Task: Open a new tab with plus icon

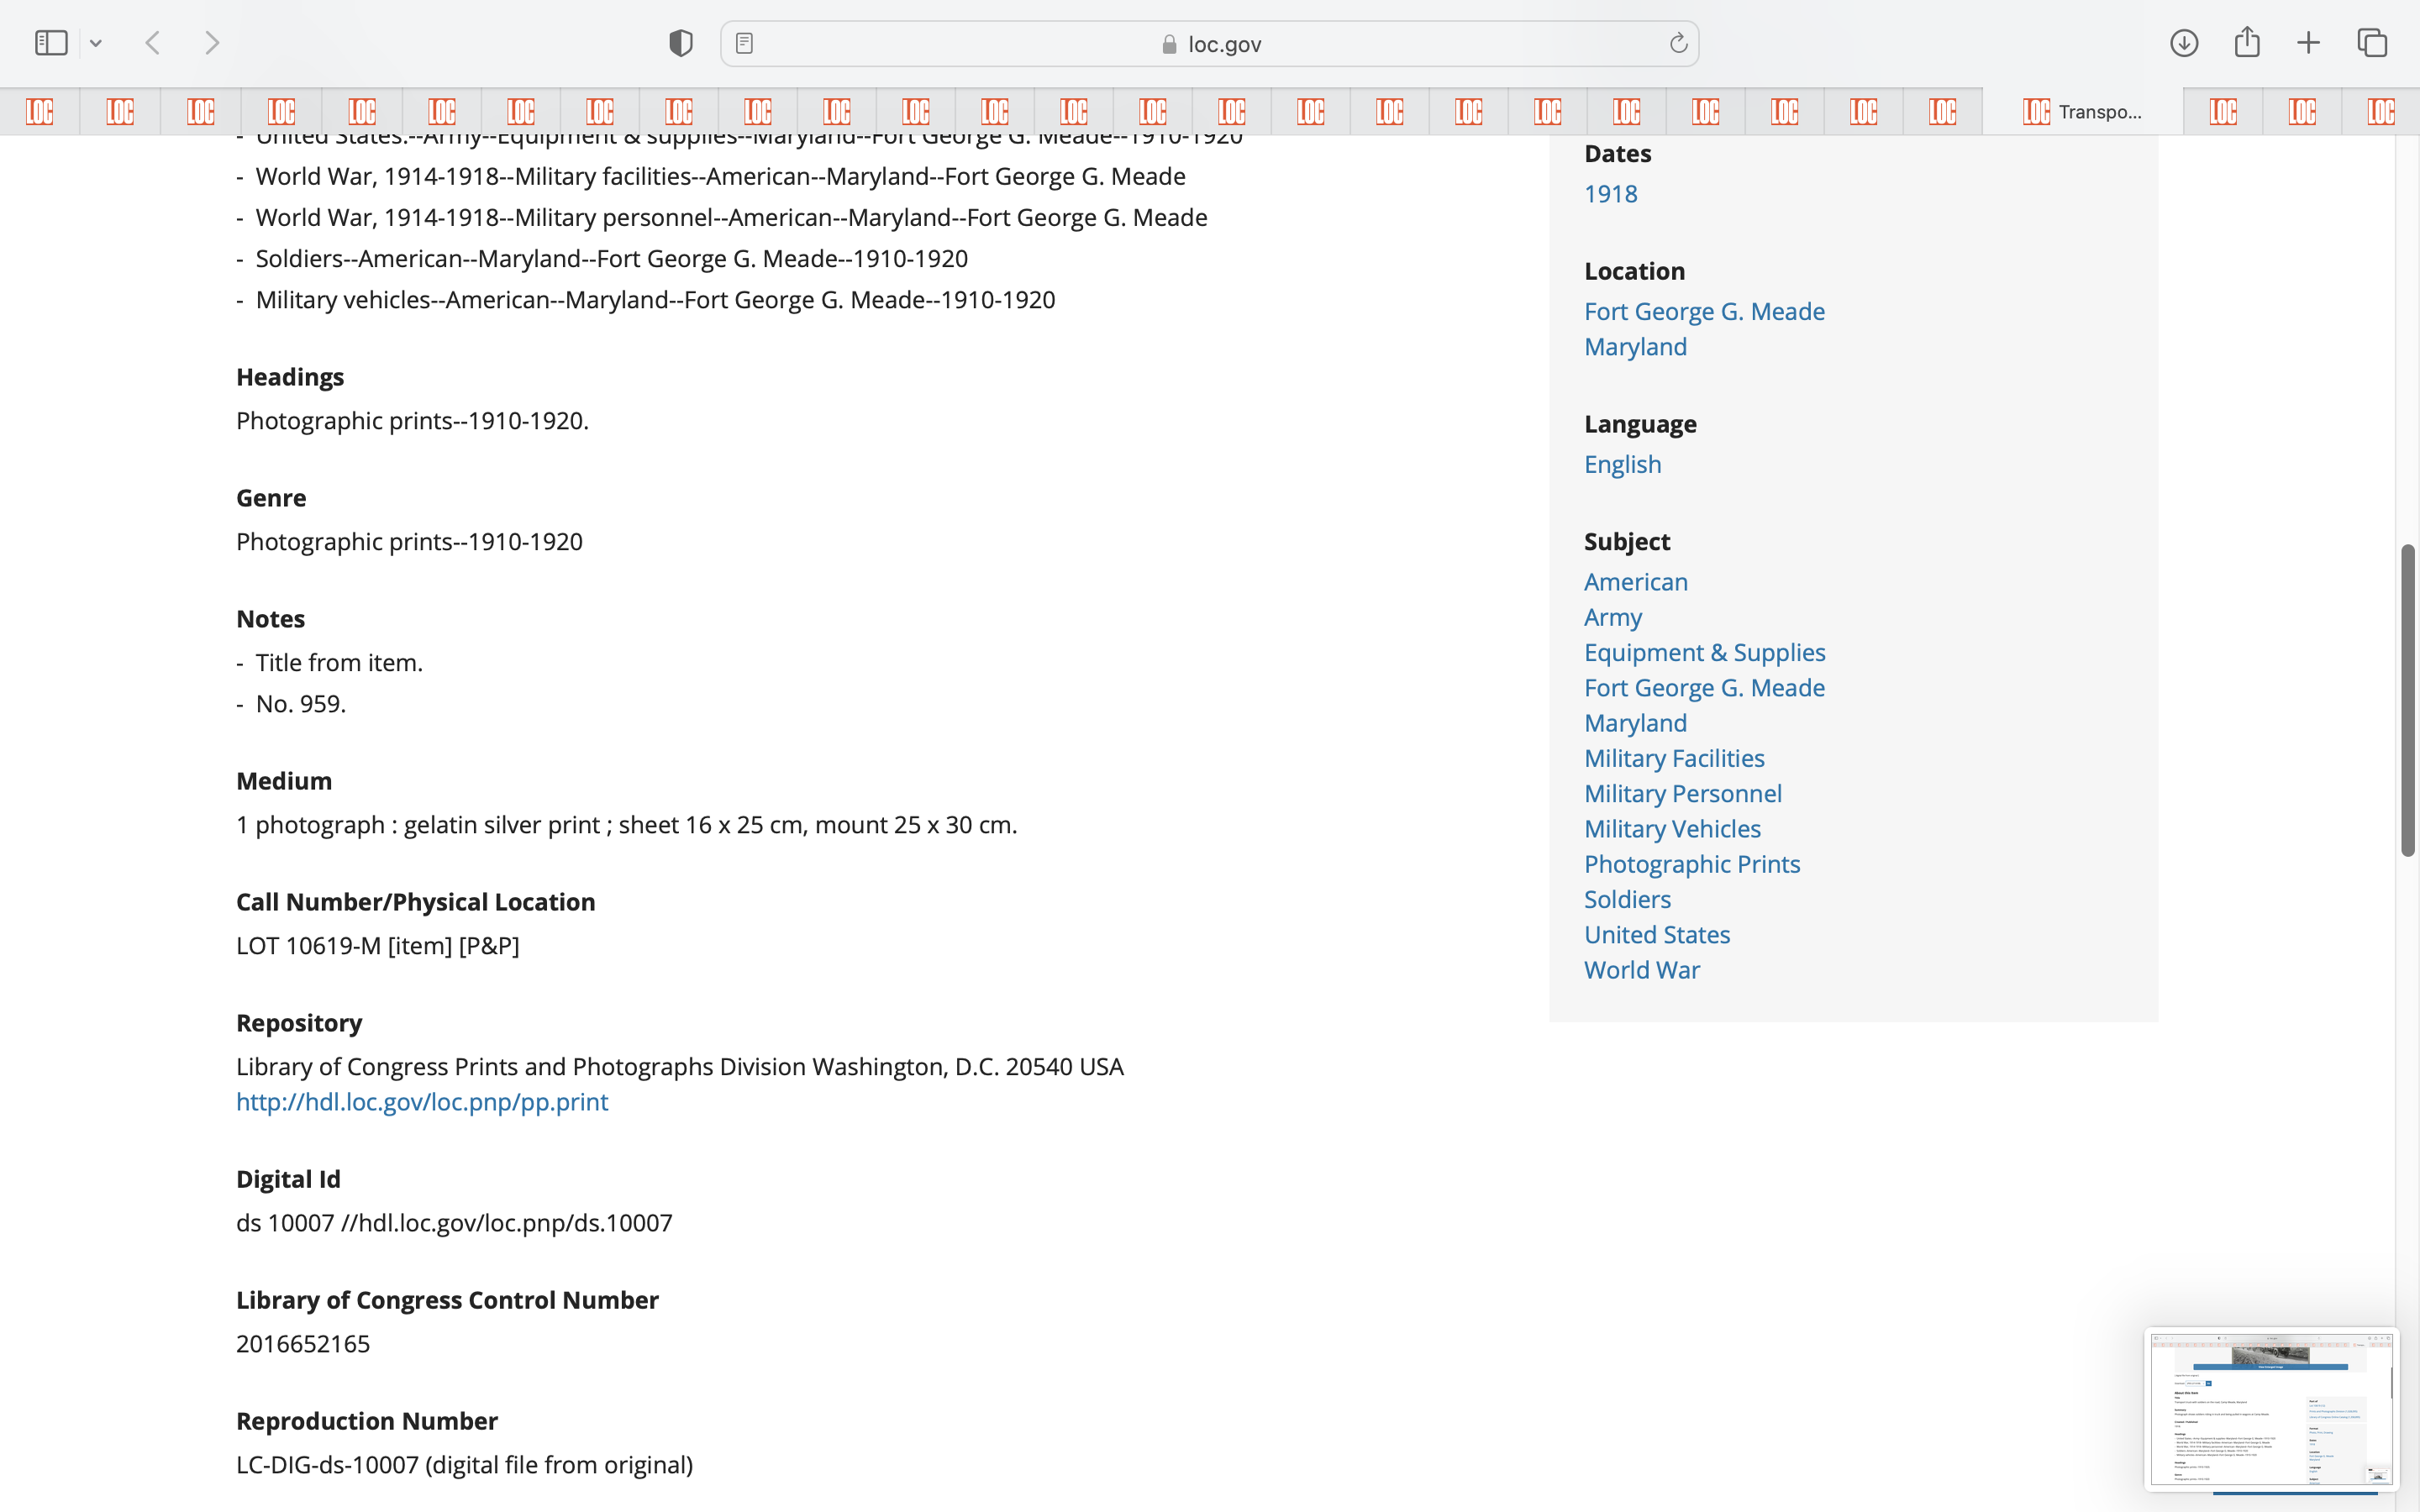Action: tap(2308, 43)
